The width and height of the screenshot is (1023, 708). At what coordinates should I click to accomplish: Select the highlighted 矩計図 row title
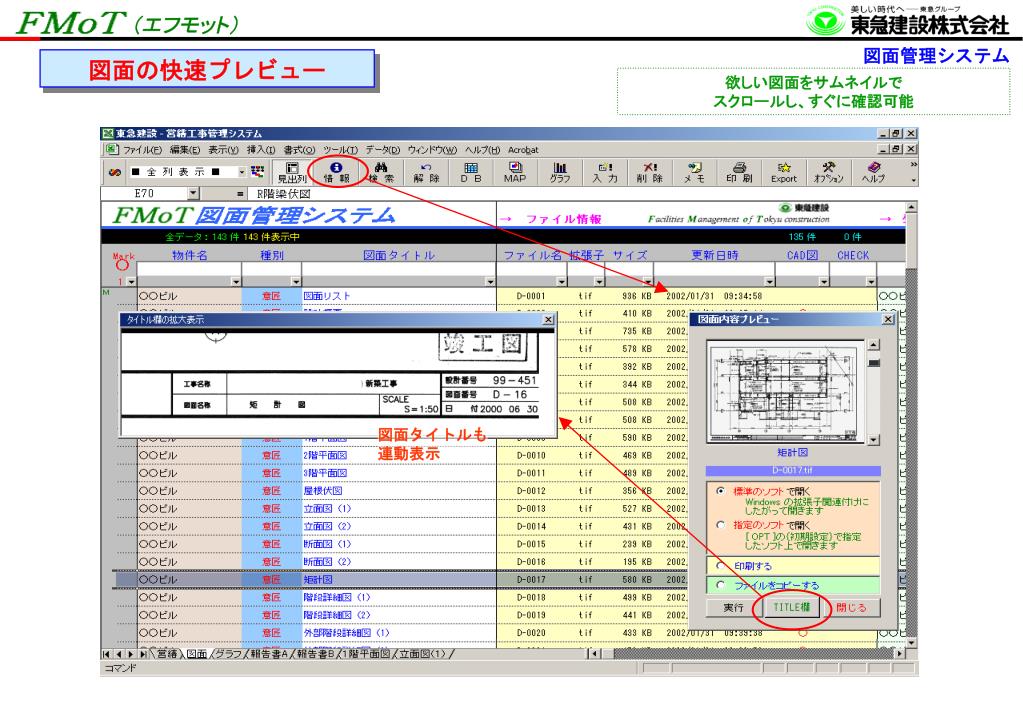coord(318,579)
